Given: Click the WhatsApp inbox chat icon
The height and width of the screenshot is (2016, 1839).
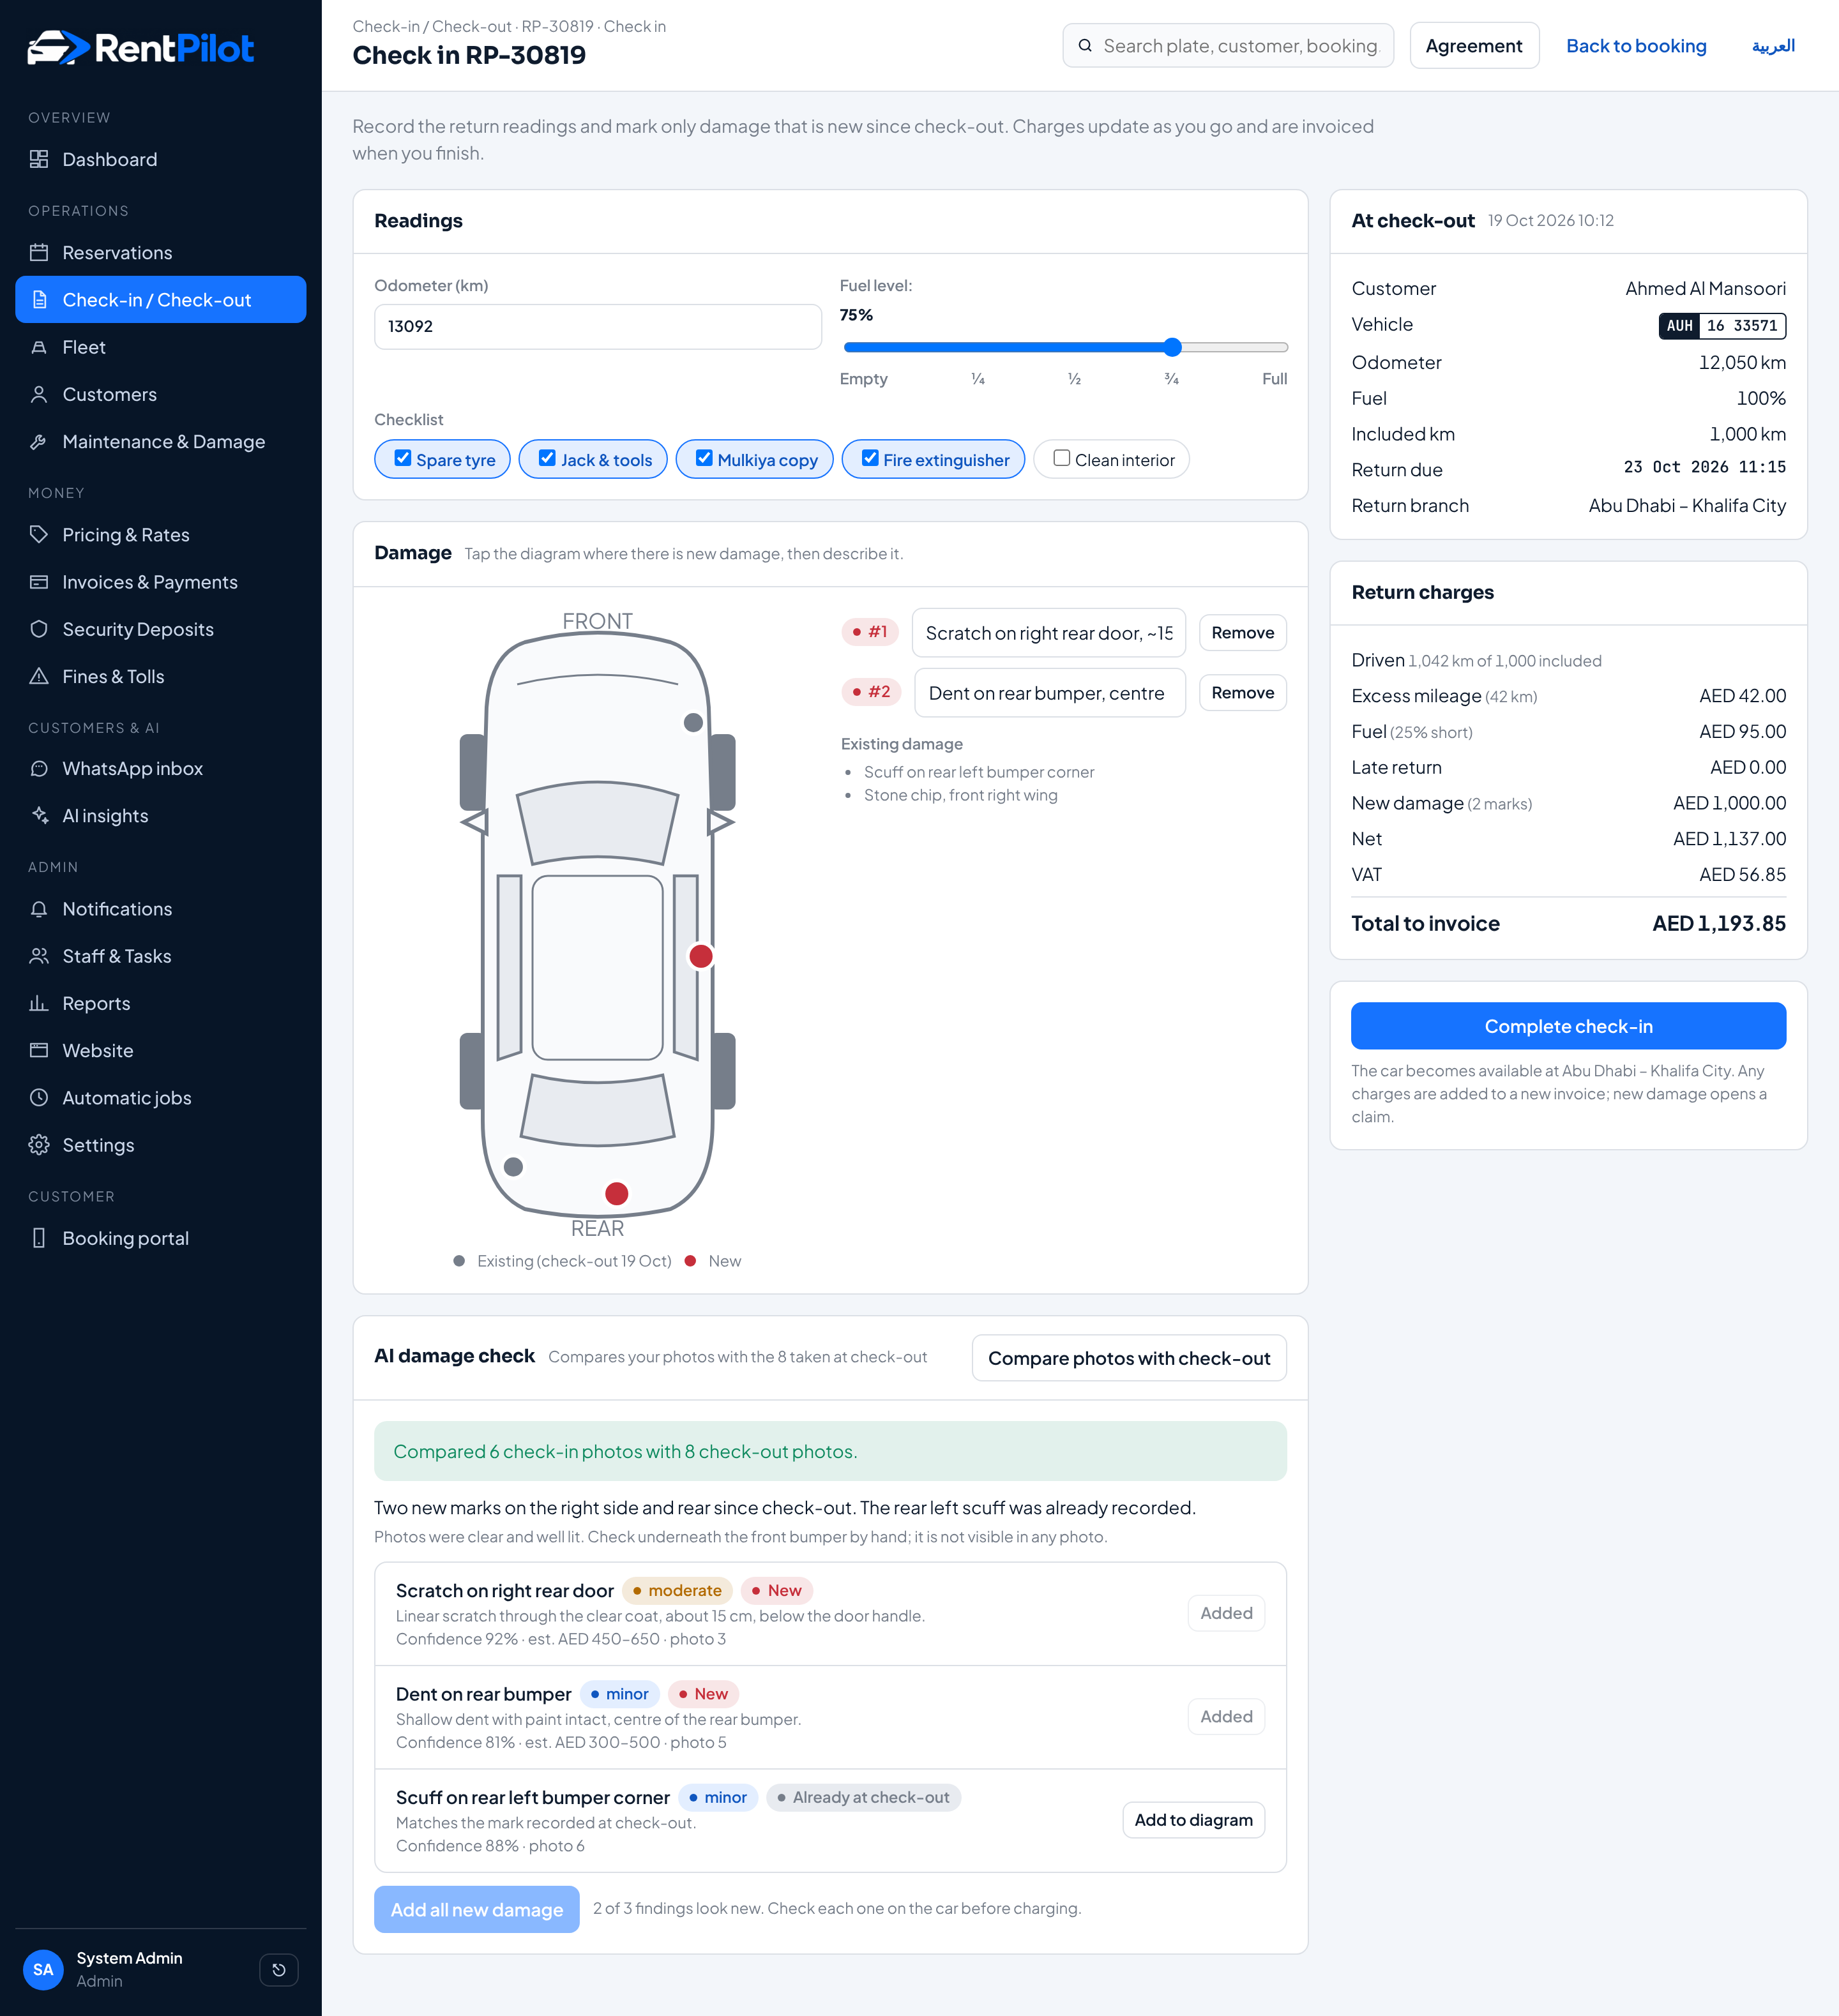Looking at the screenshot, I should (x=39, y=768).
